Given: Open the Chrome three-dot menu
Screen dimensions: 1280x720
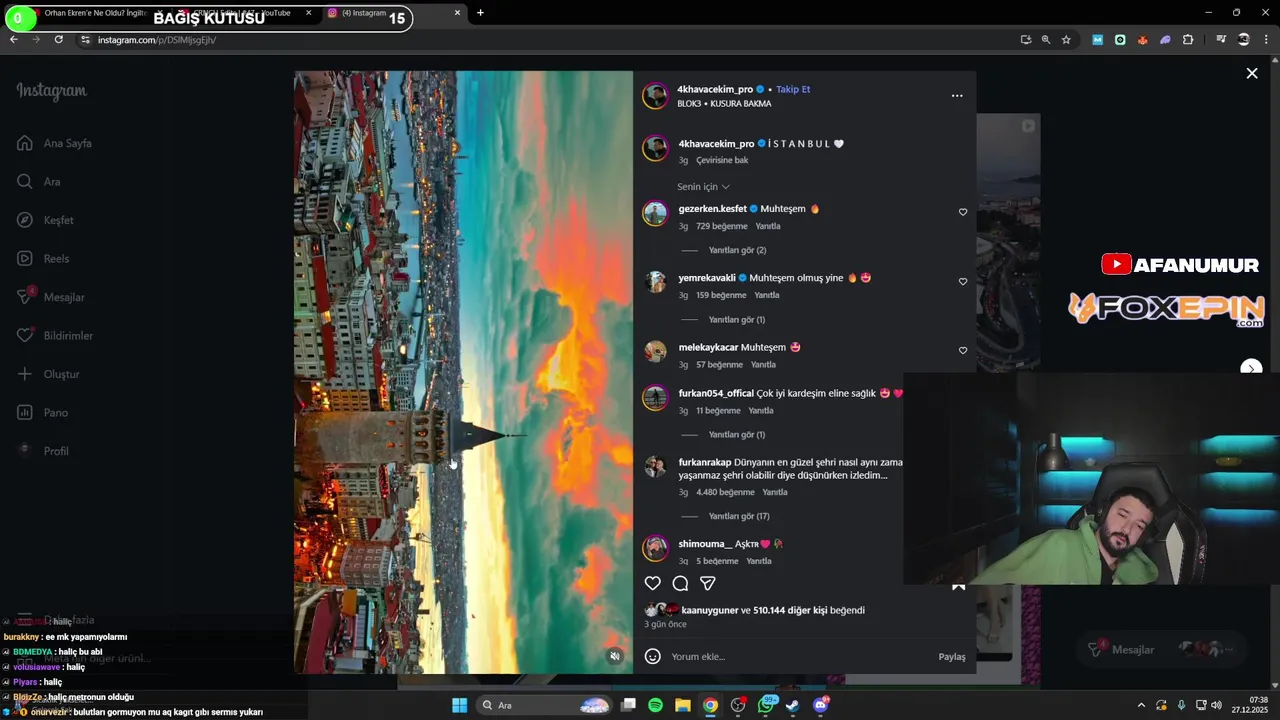Looking at the screenshot, I should click(x=1266, y=40).
